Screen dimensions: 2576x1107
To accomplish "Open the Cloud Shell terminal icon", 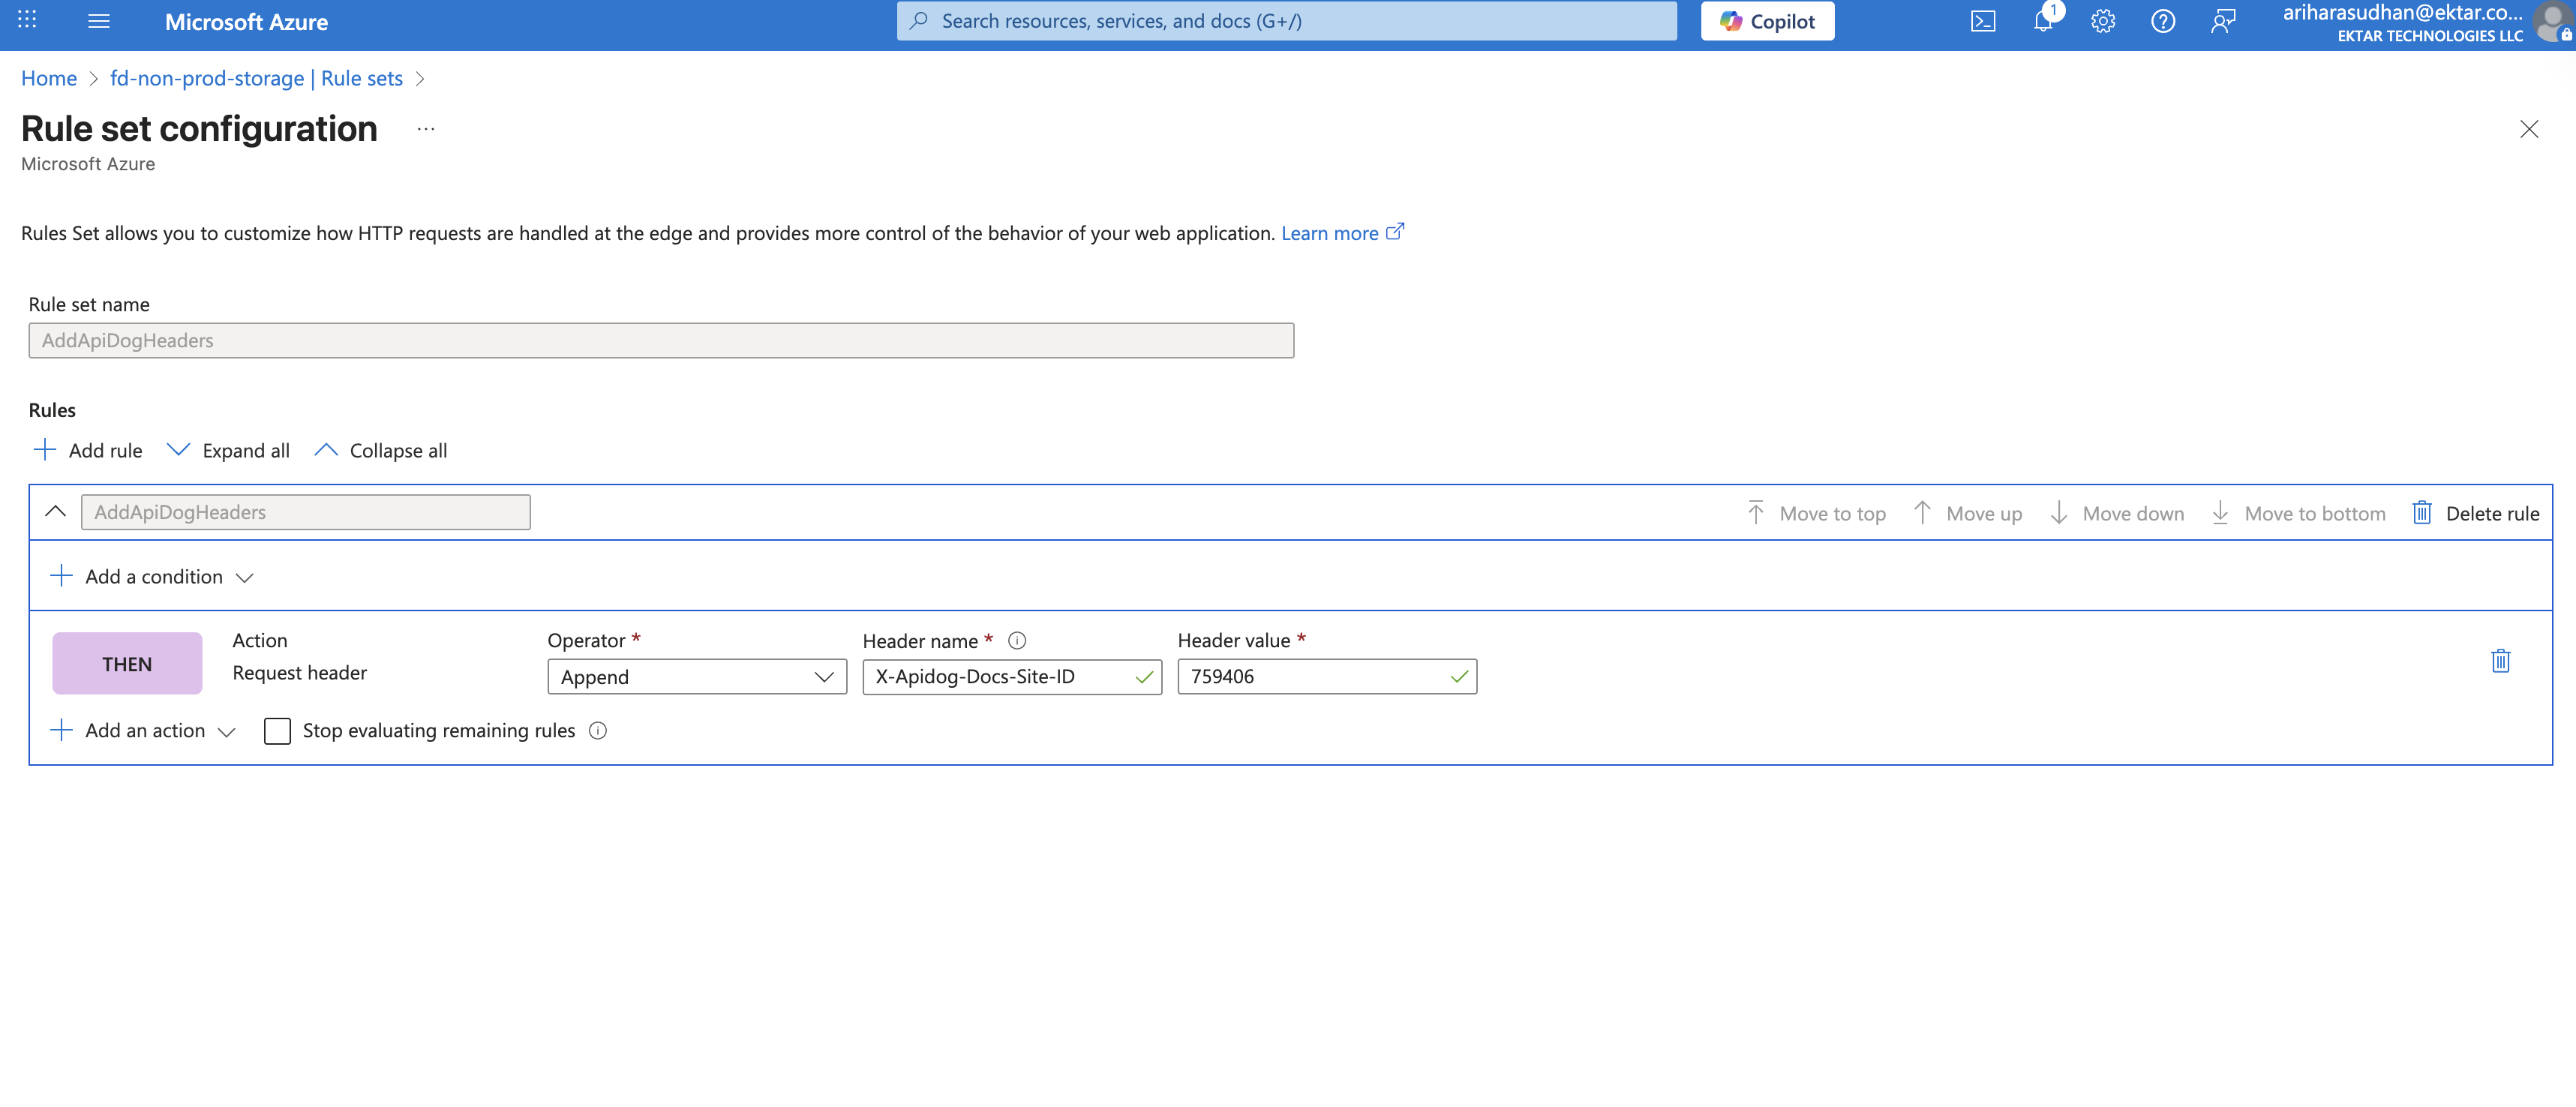I will coord(1982,21).
